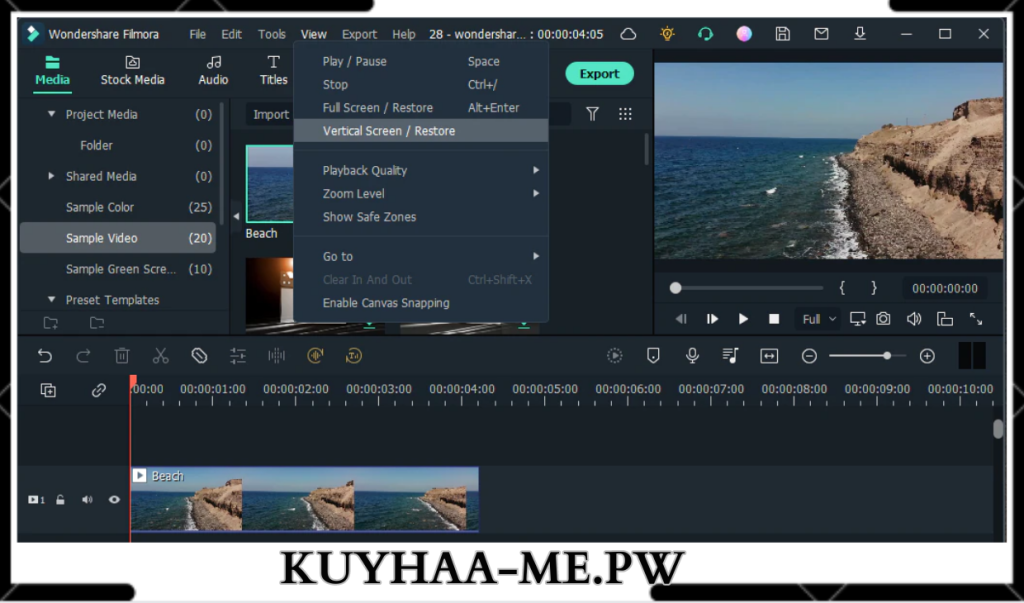This screenshot has height=603, width=1024.
Task: Take a snapshot with camera icon
Action: point(883,319)
